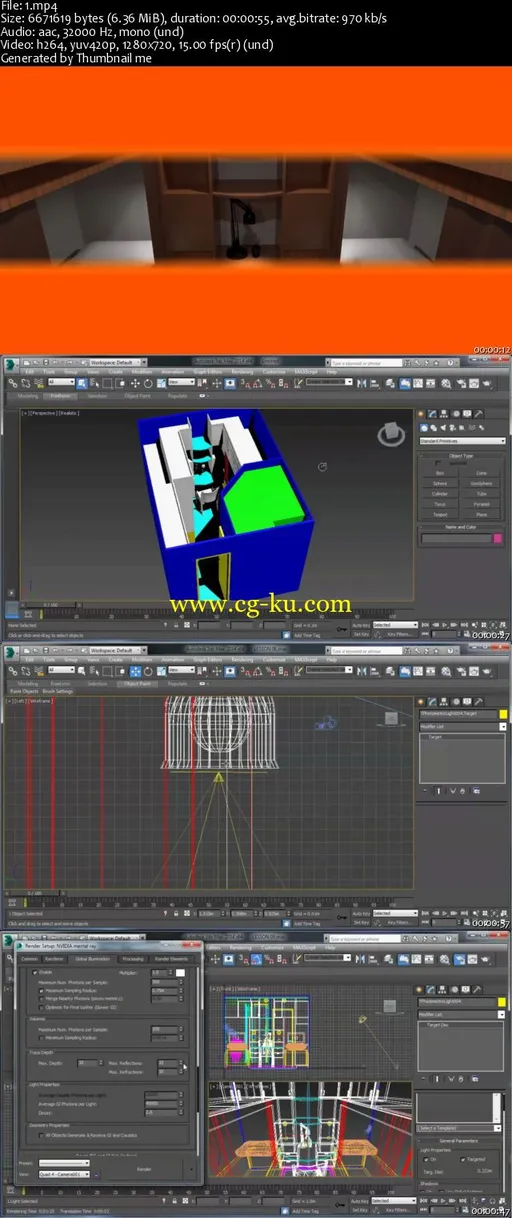The width and height of the screenshot is (512, 1218).
Task: Toggle Merge Nearby Photons checkbox
Action: coord(41,998)
